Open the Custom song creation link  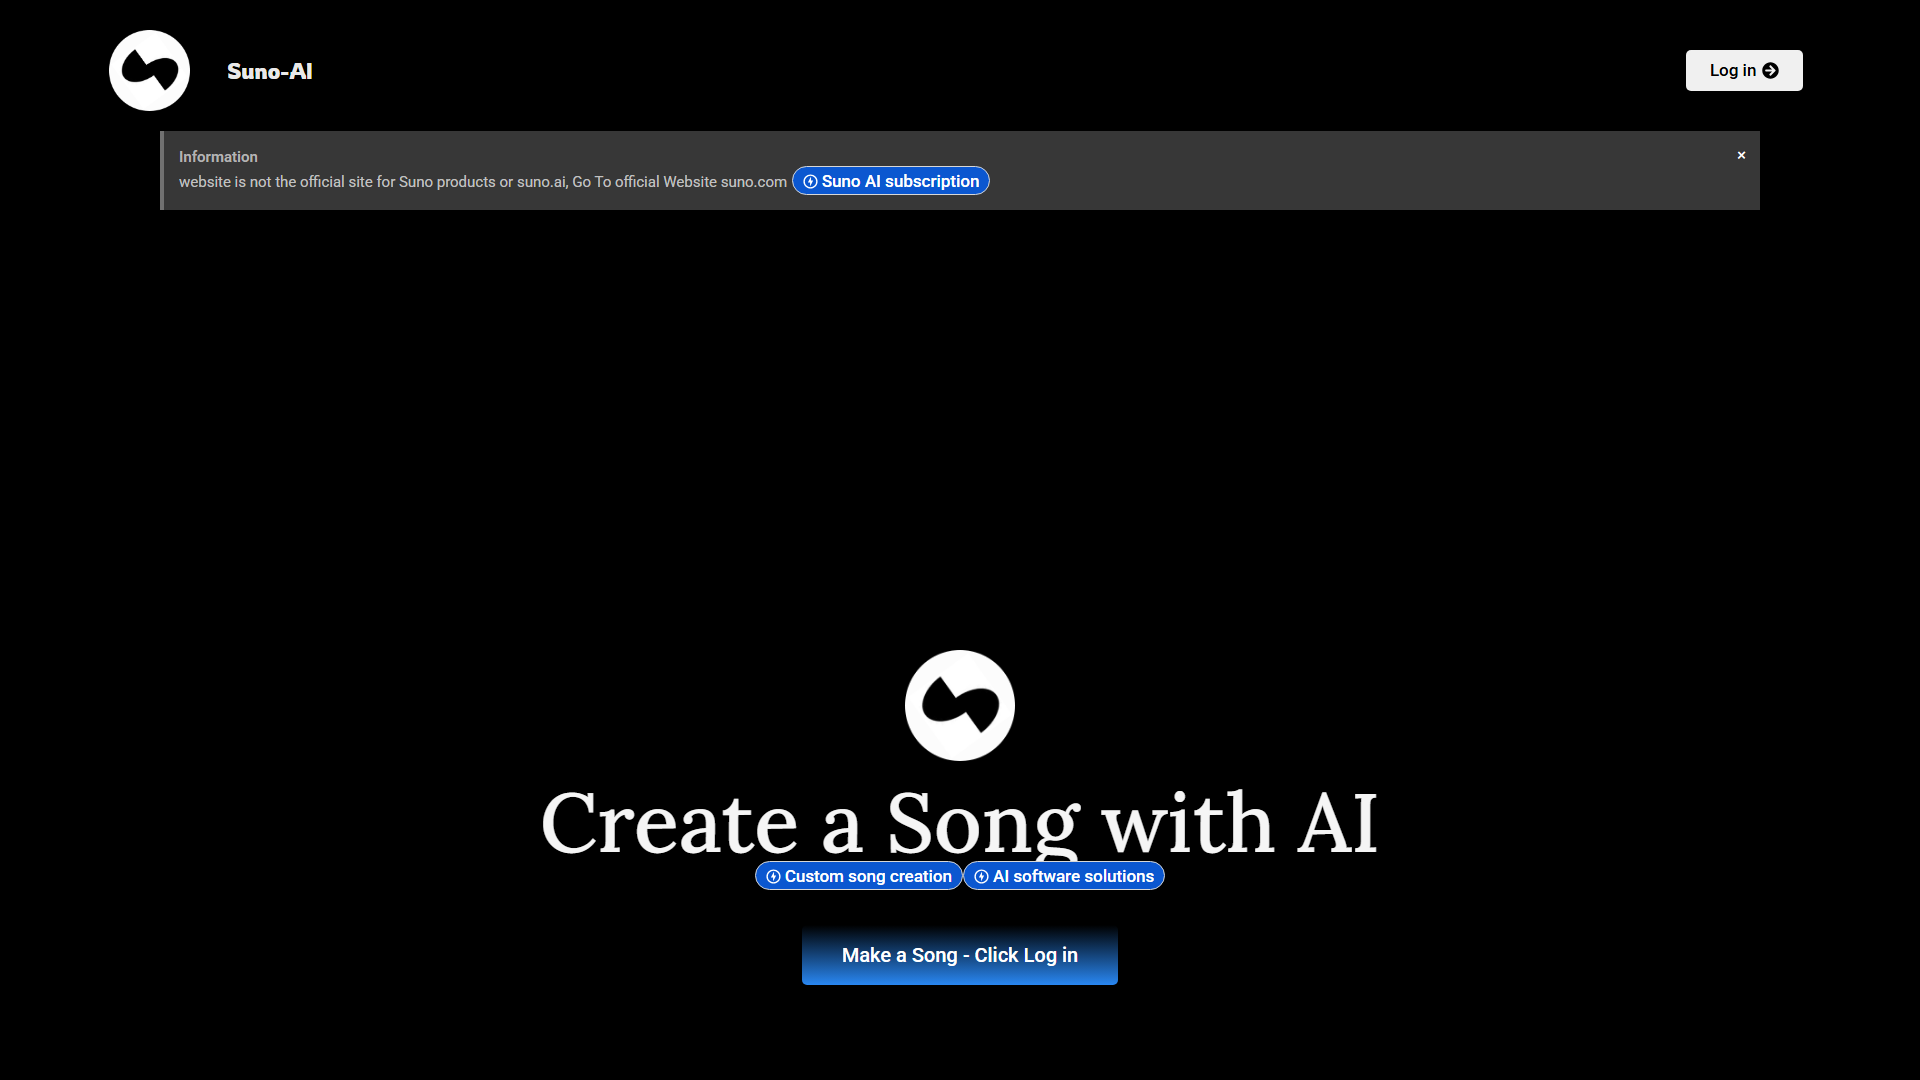(867, 876)
